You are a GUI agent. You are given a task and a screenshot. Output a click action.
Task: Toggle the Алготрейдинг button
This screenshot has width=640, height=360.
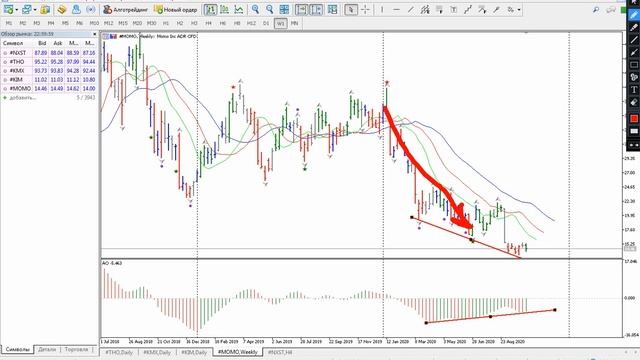coord(126,9)
